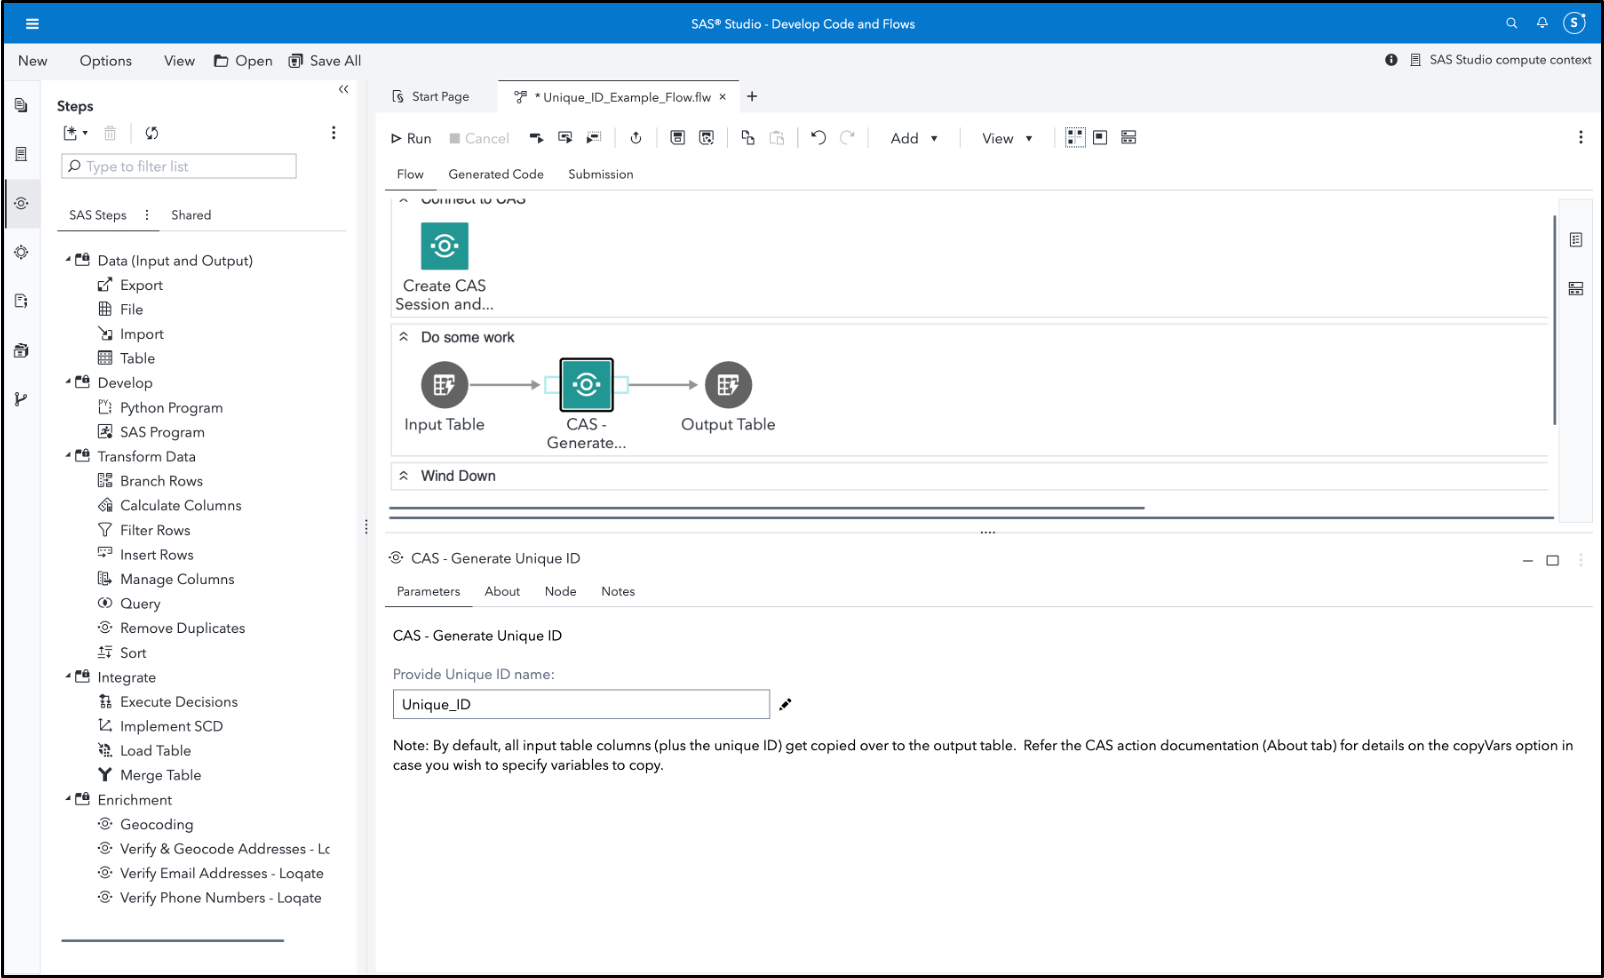Open the Git repositories sidebar icon

tap(21, 399)
